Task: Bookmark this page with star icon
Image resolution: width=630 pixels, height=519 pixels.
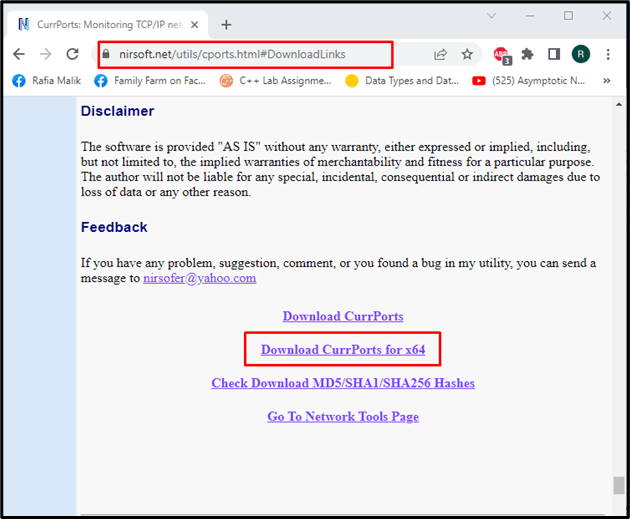Action: click(467, 54)
